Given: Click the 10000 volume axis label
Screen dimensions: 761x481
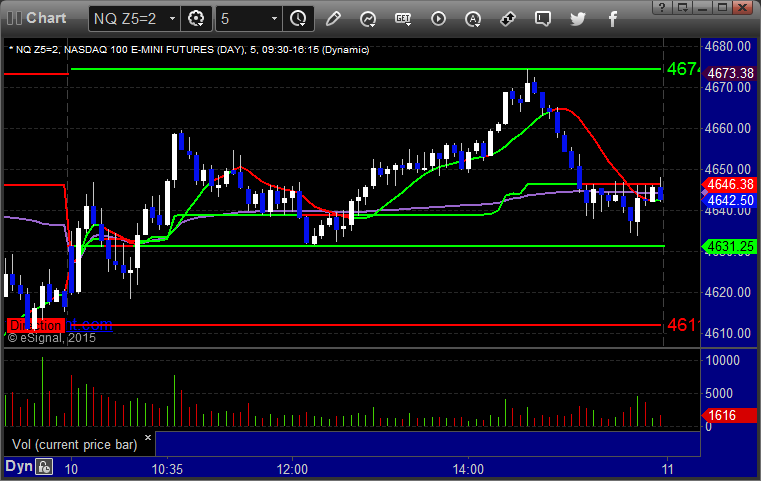Looking at the screenshot, I should (722, 360).
